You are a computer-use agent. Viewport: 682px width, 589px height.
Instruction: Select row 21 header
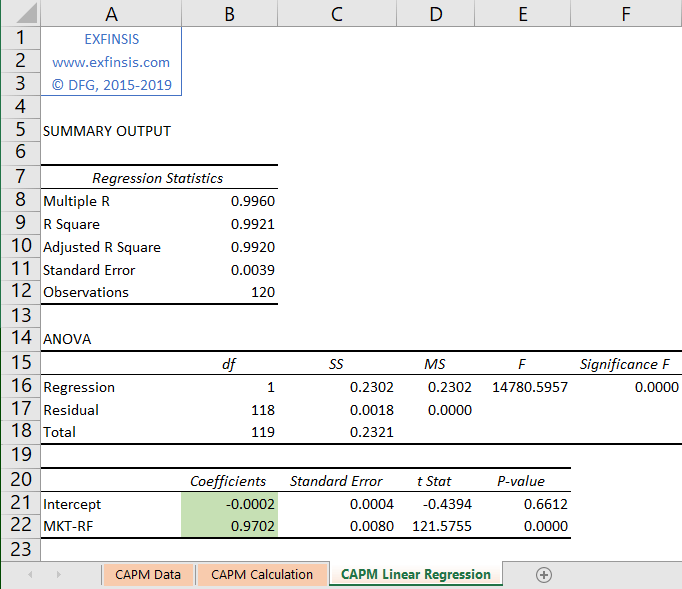20,503
